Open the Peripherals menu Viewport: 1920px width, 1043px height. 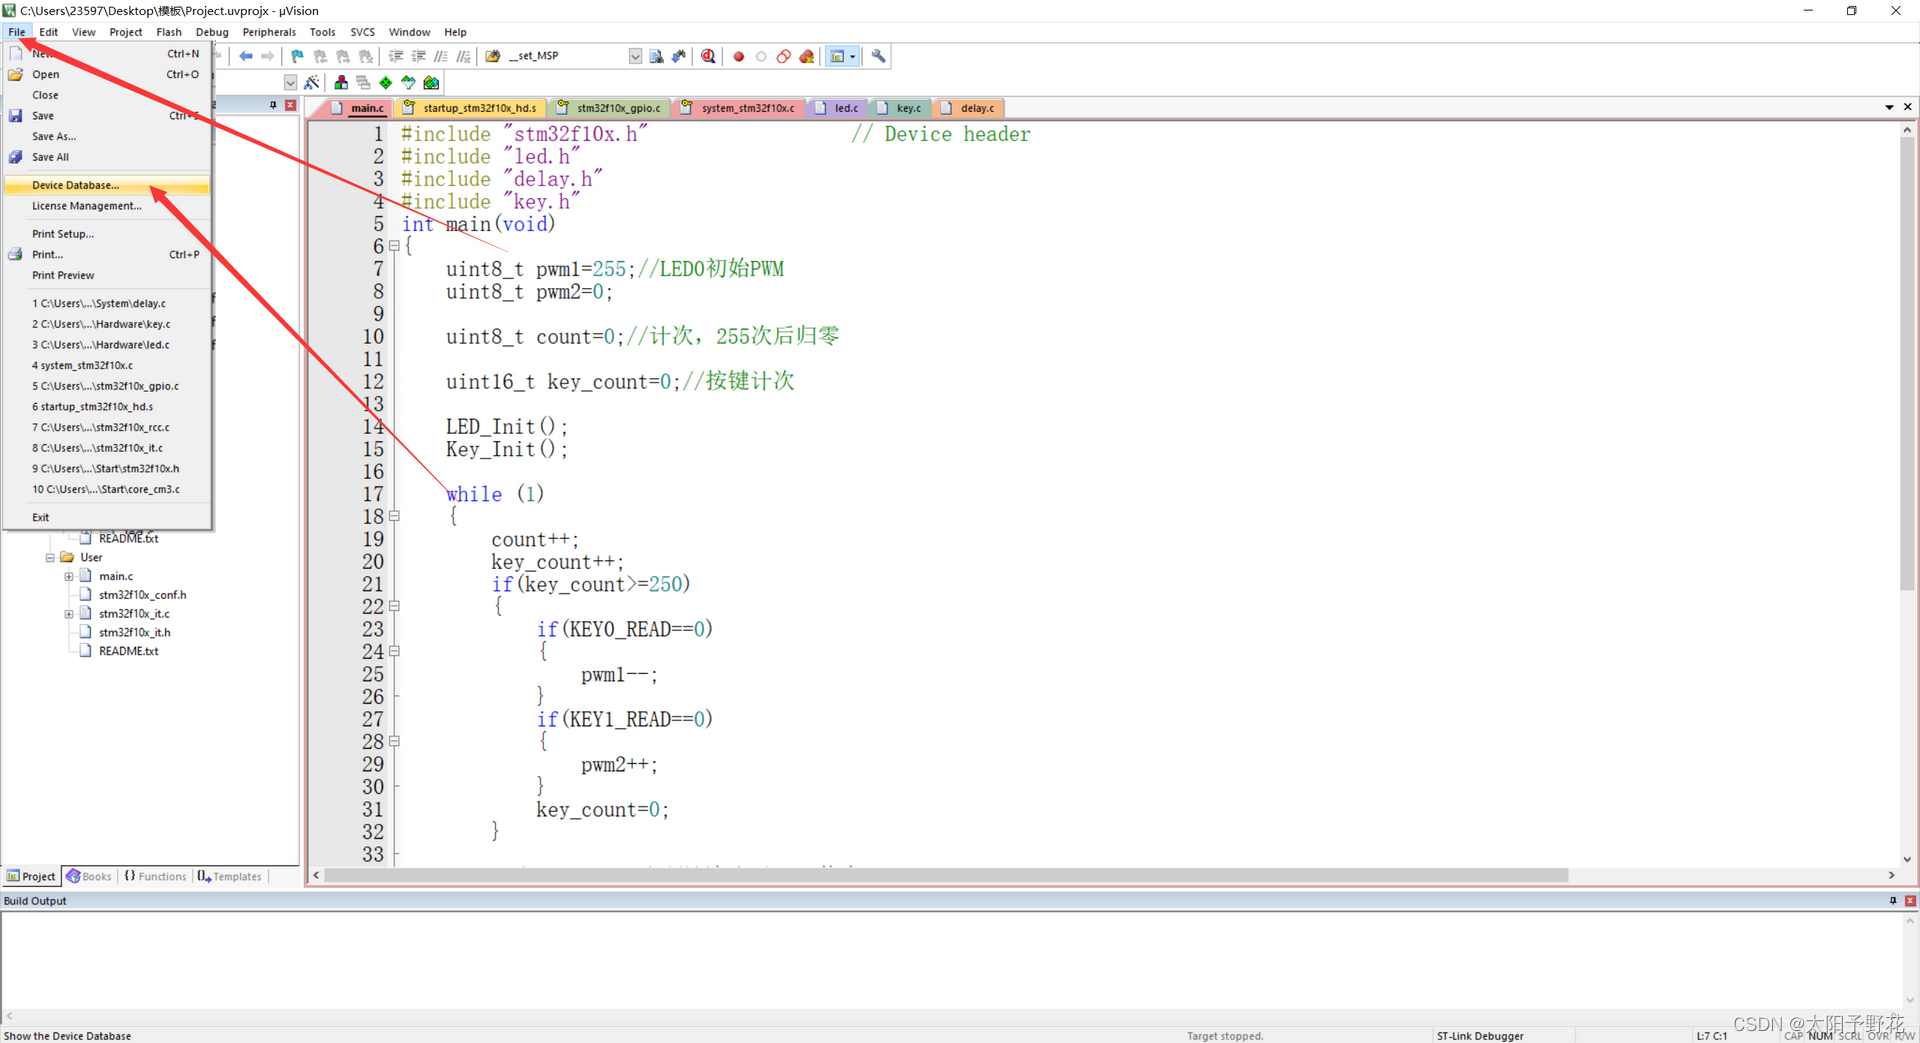coord(269,32)
